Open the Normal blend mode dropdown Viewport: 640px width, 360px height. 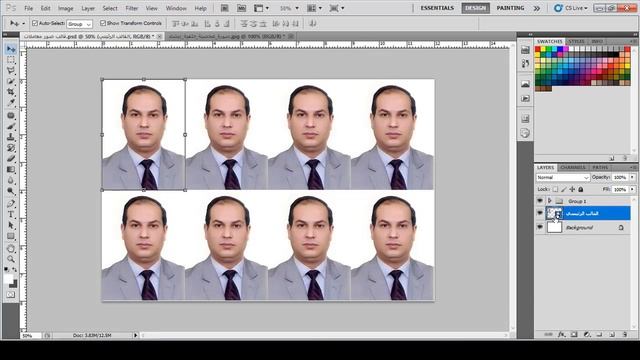click(x=562, y=178)
